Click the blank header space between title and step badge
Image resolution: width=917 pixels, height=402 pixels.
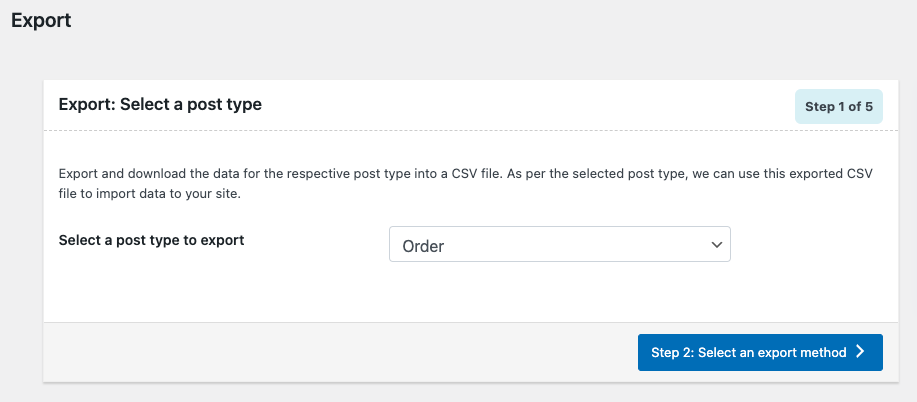tap(520, 105)
